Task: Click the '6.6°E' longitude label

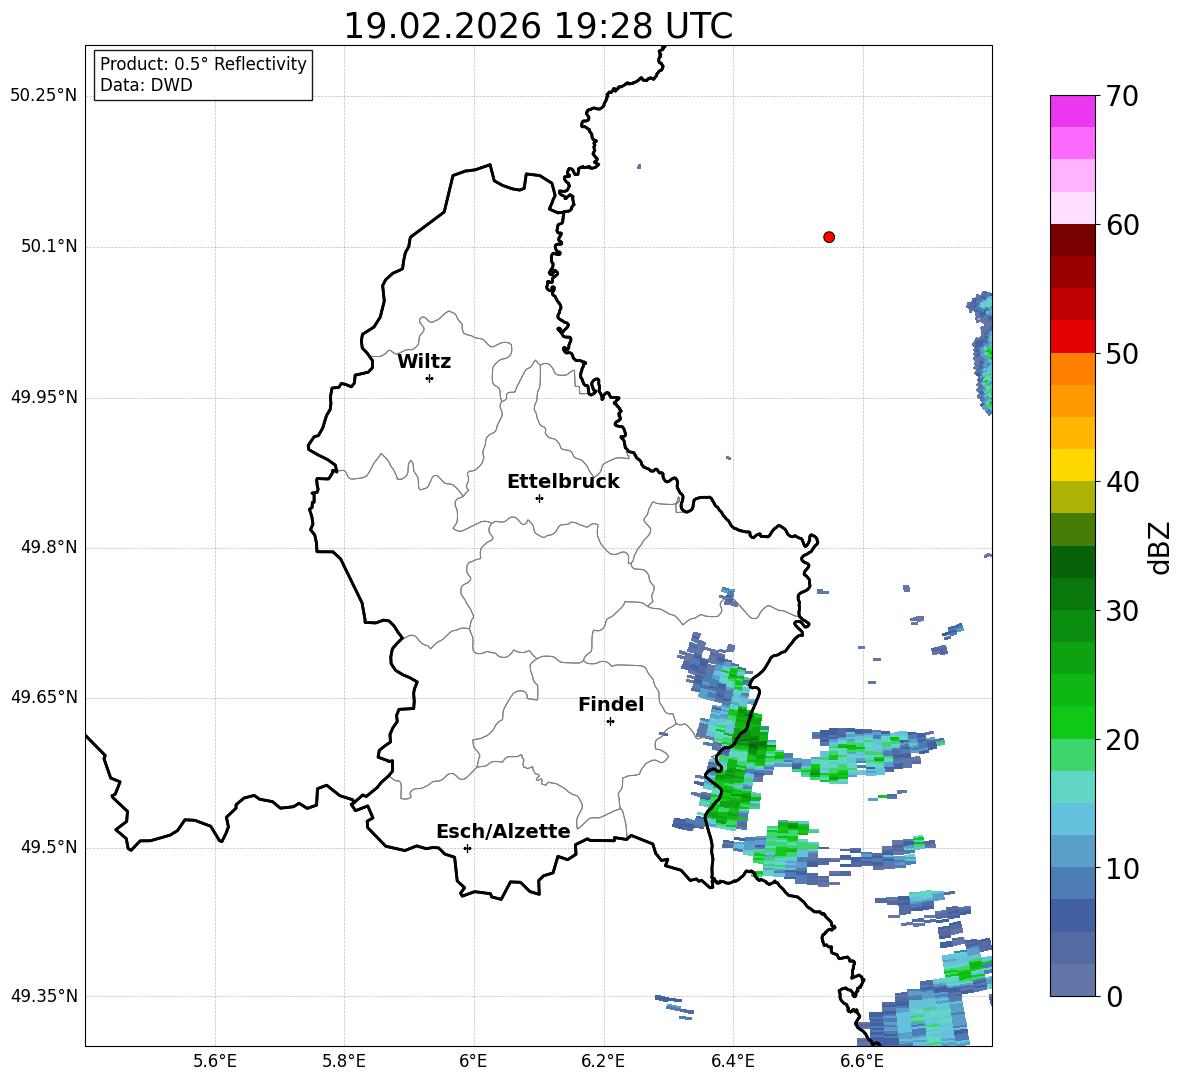Action: click(x=862, y=1061)
